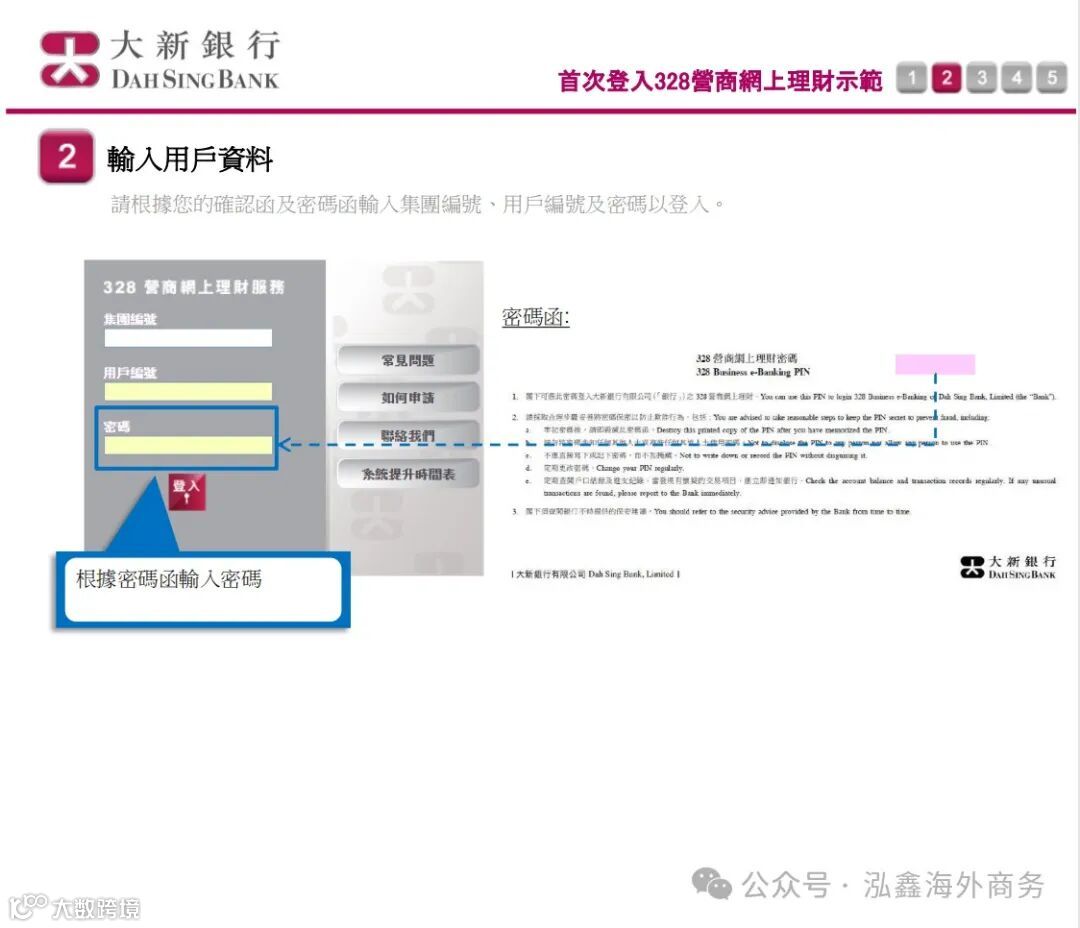This screenshot has width=1080, height=928.
Task: Click the 集團編號 input field
Action: click(188, 338)
